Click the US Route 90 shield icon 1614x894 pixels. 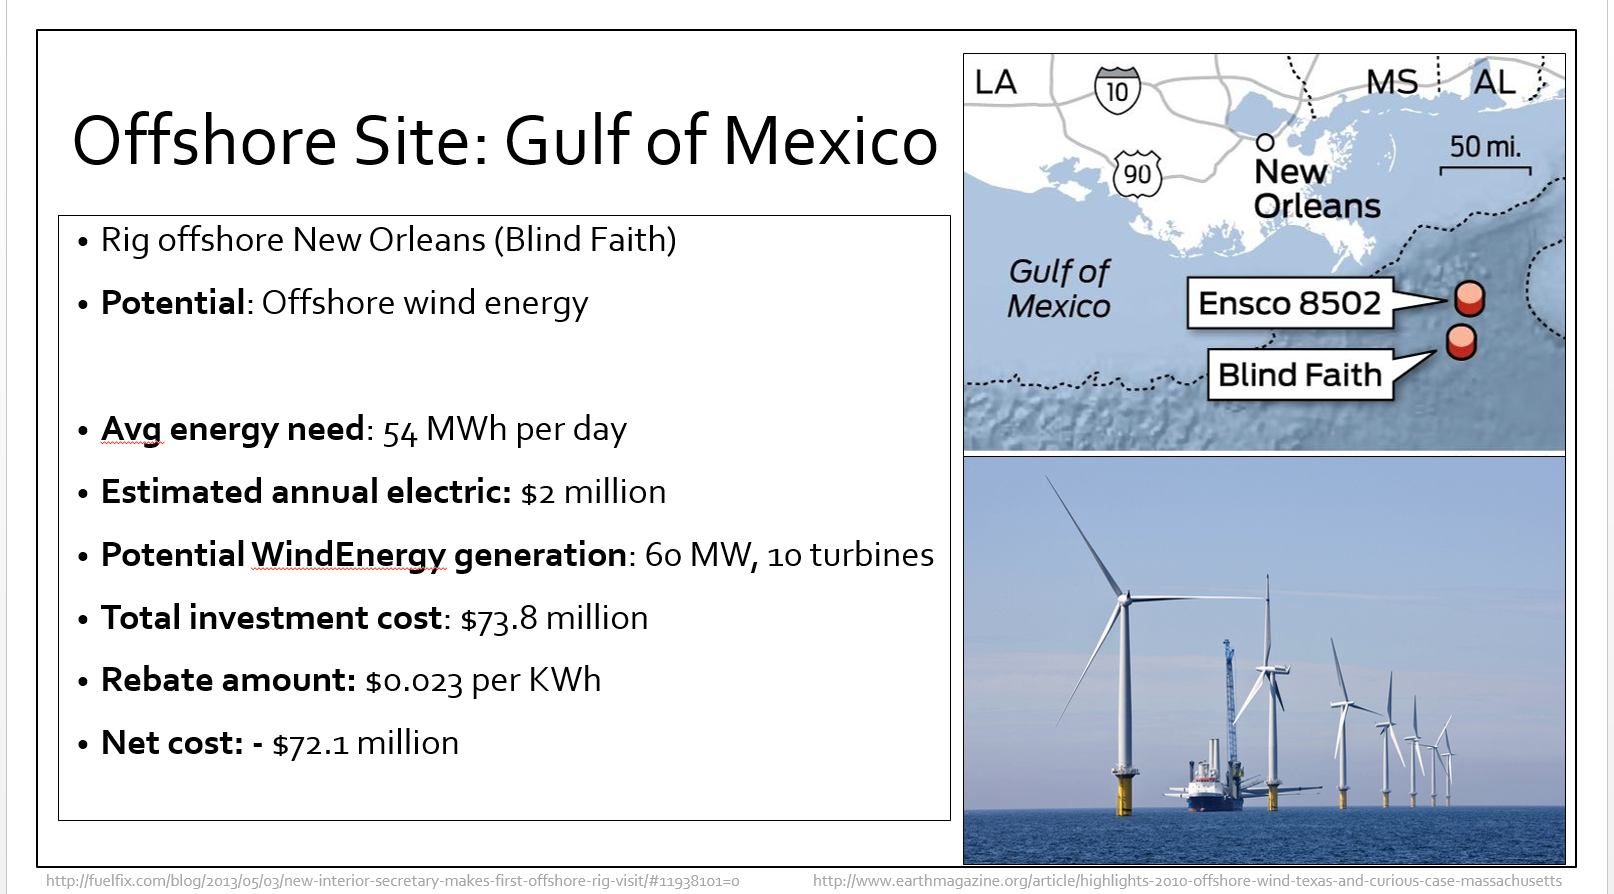[1137, 174]
